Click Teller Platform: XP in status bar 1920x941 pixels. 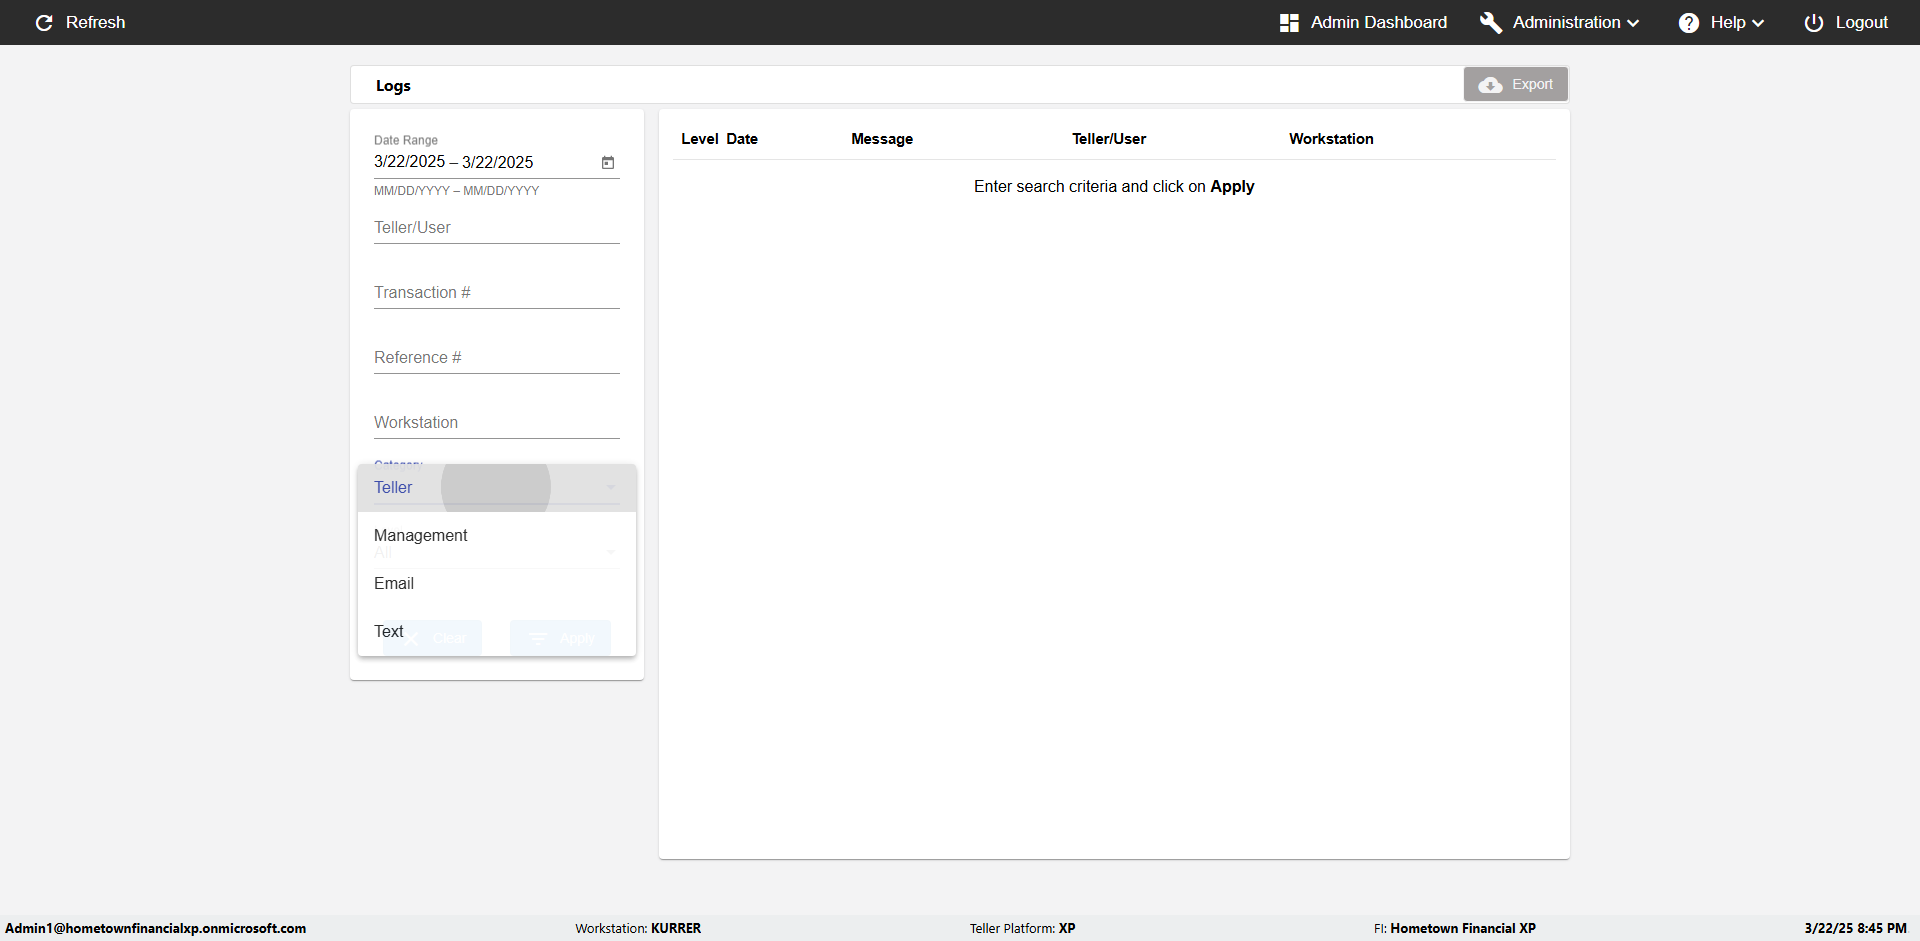[1022, 928]
